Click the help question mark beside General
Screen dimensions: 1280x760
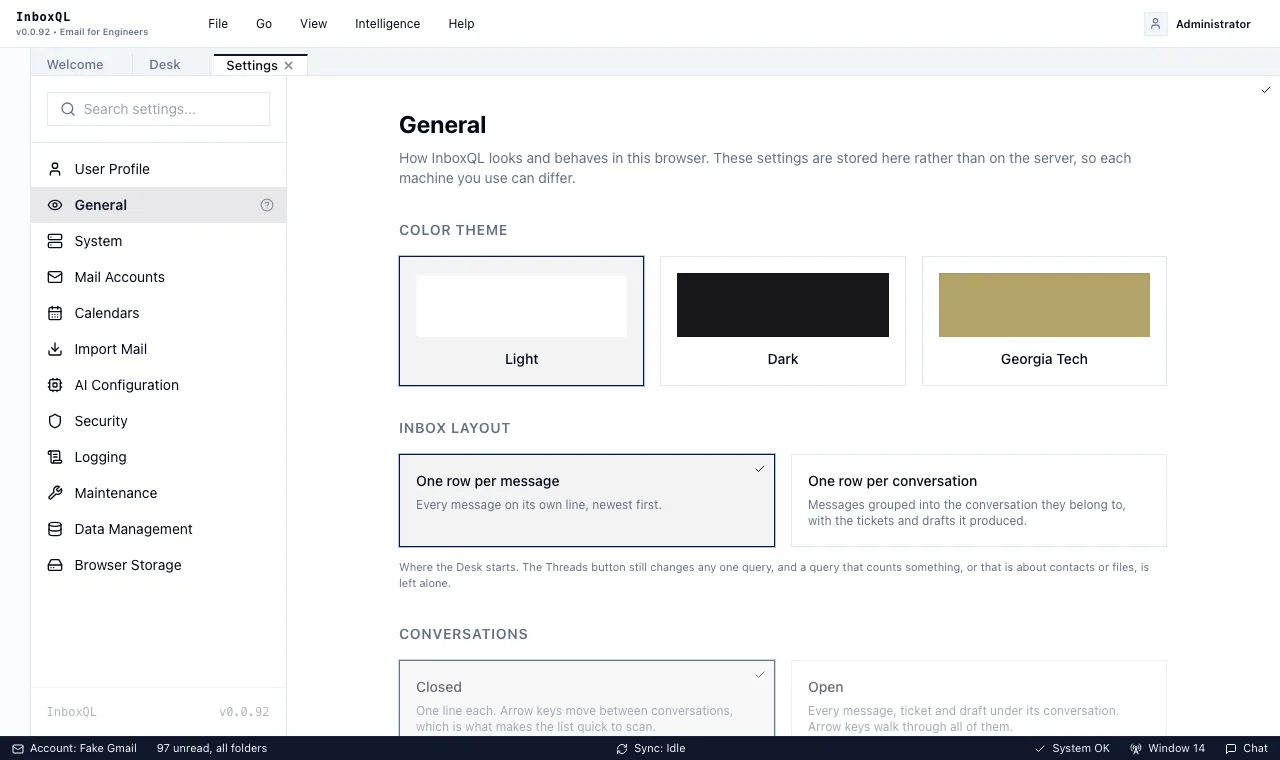coord(267,205)
